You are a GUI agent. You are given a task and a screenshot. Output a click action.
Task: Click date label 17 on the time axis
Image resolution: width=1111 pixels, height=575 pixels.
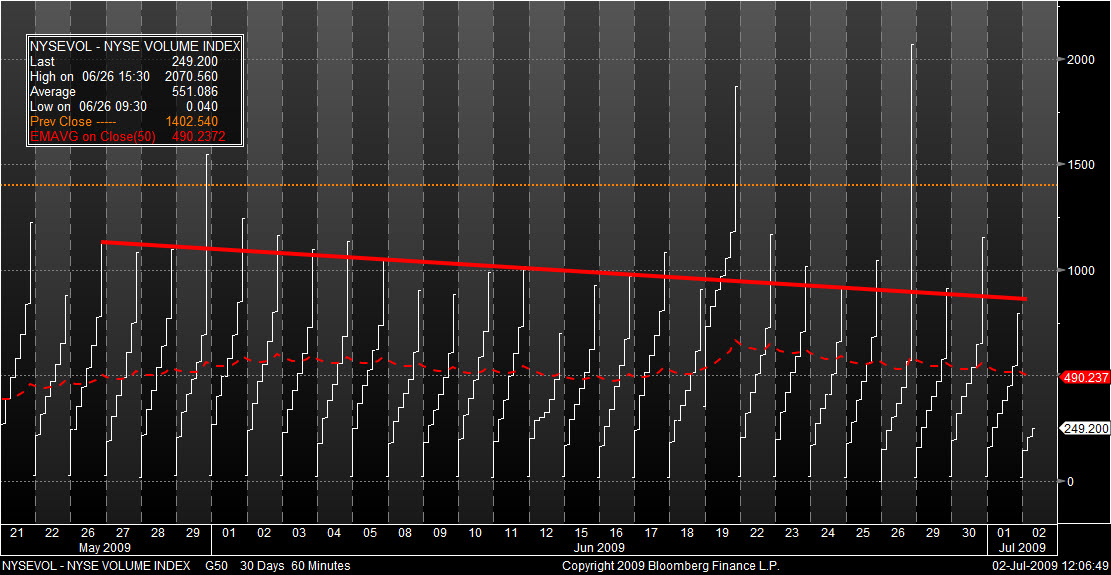651,532
